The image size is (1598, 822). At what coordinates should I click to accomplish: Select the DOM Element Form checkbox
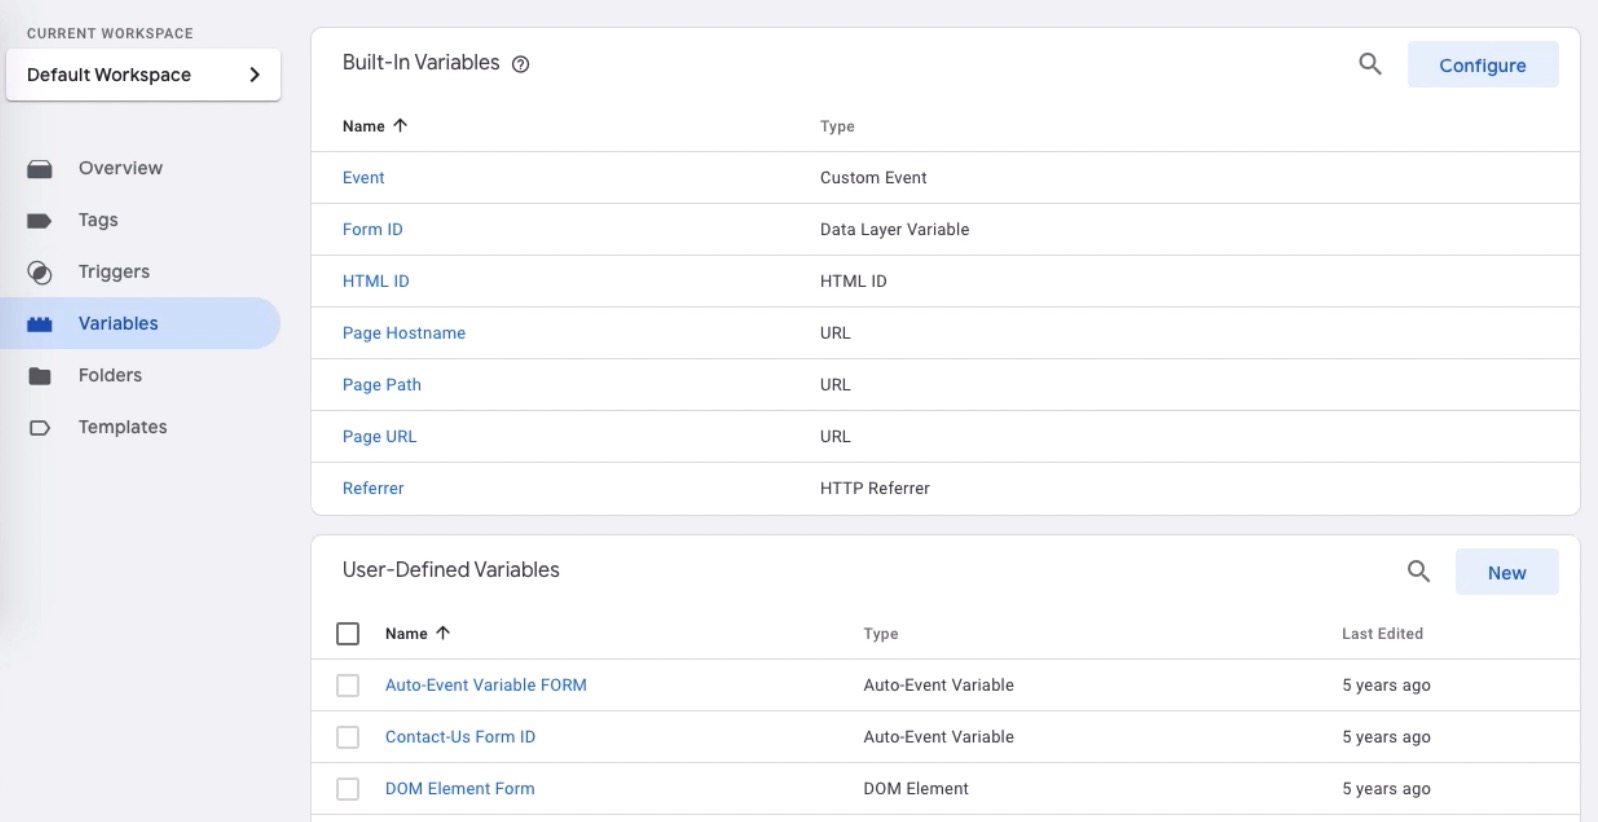coord(348,789)
